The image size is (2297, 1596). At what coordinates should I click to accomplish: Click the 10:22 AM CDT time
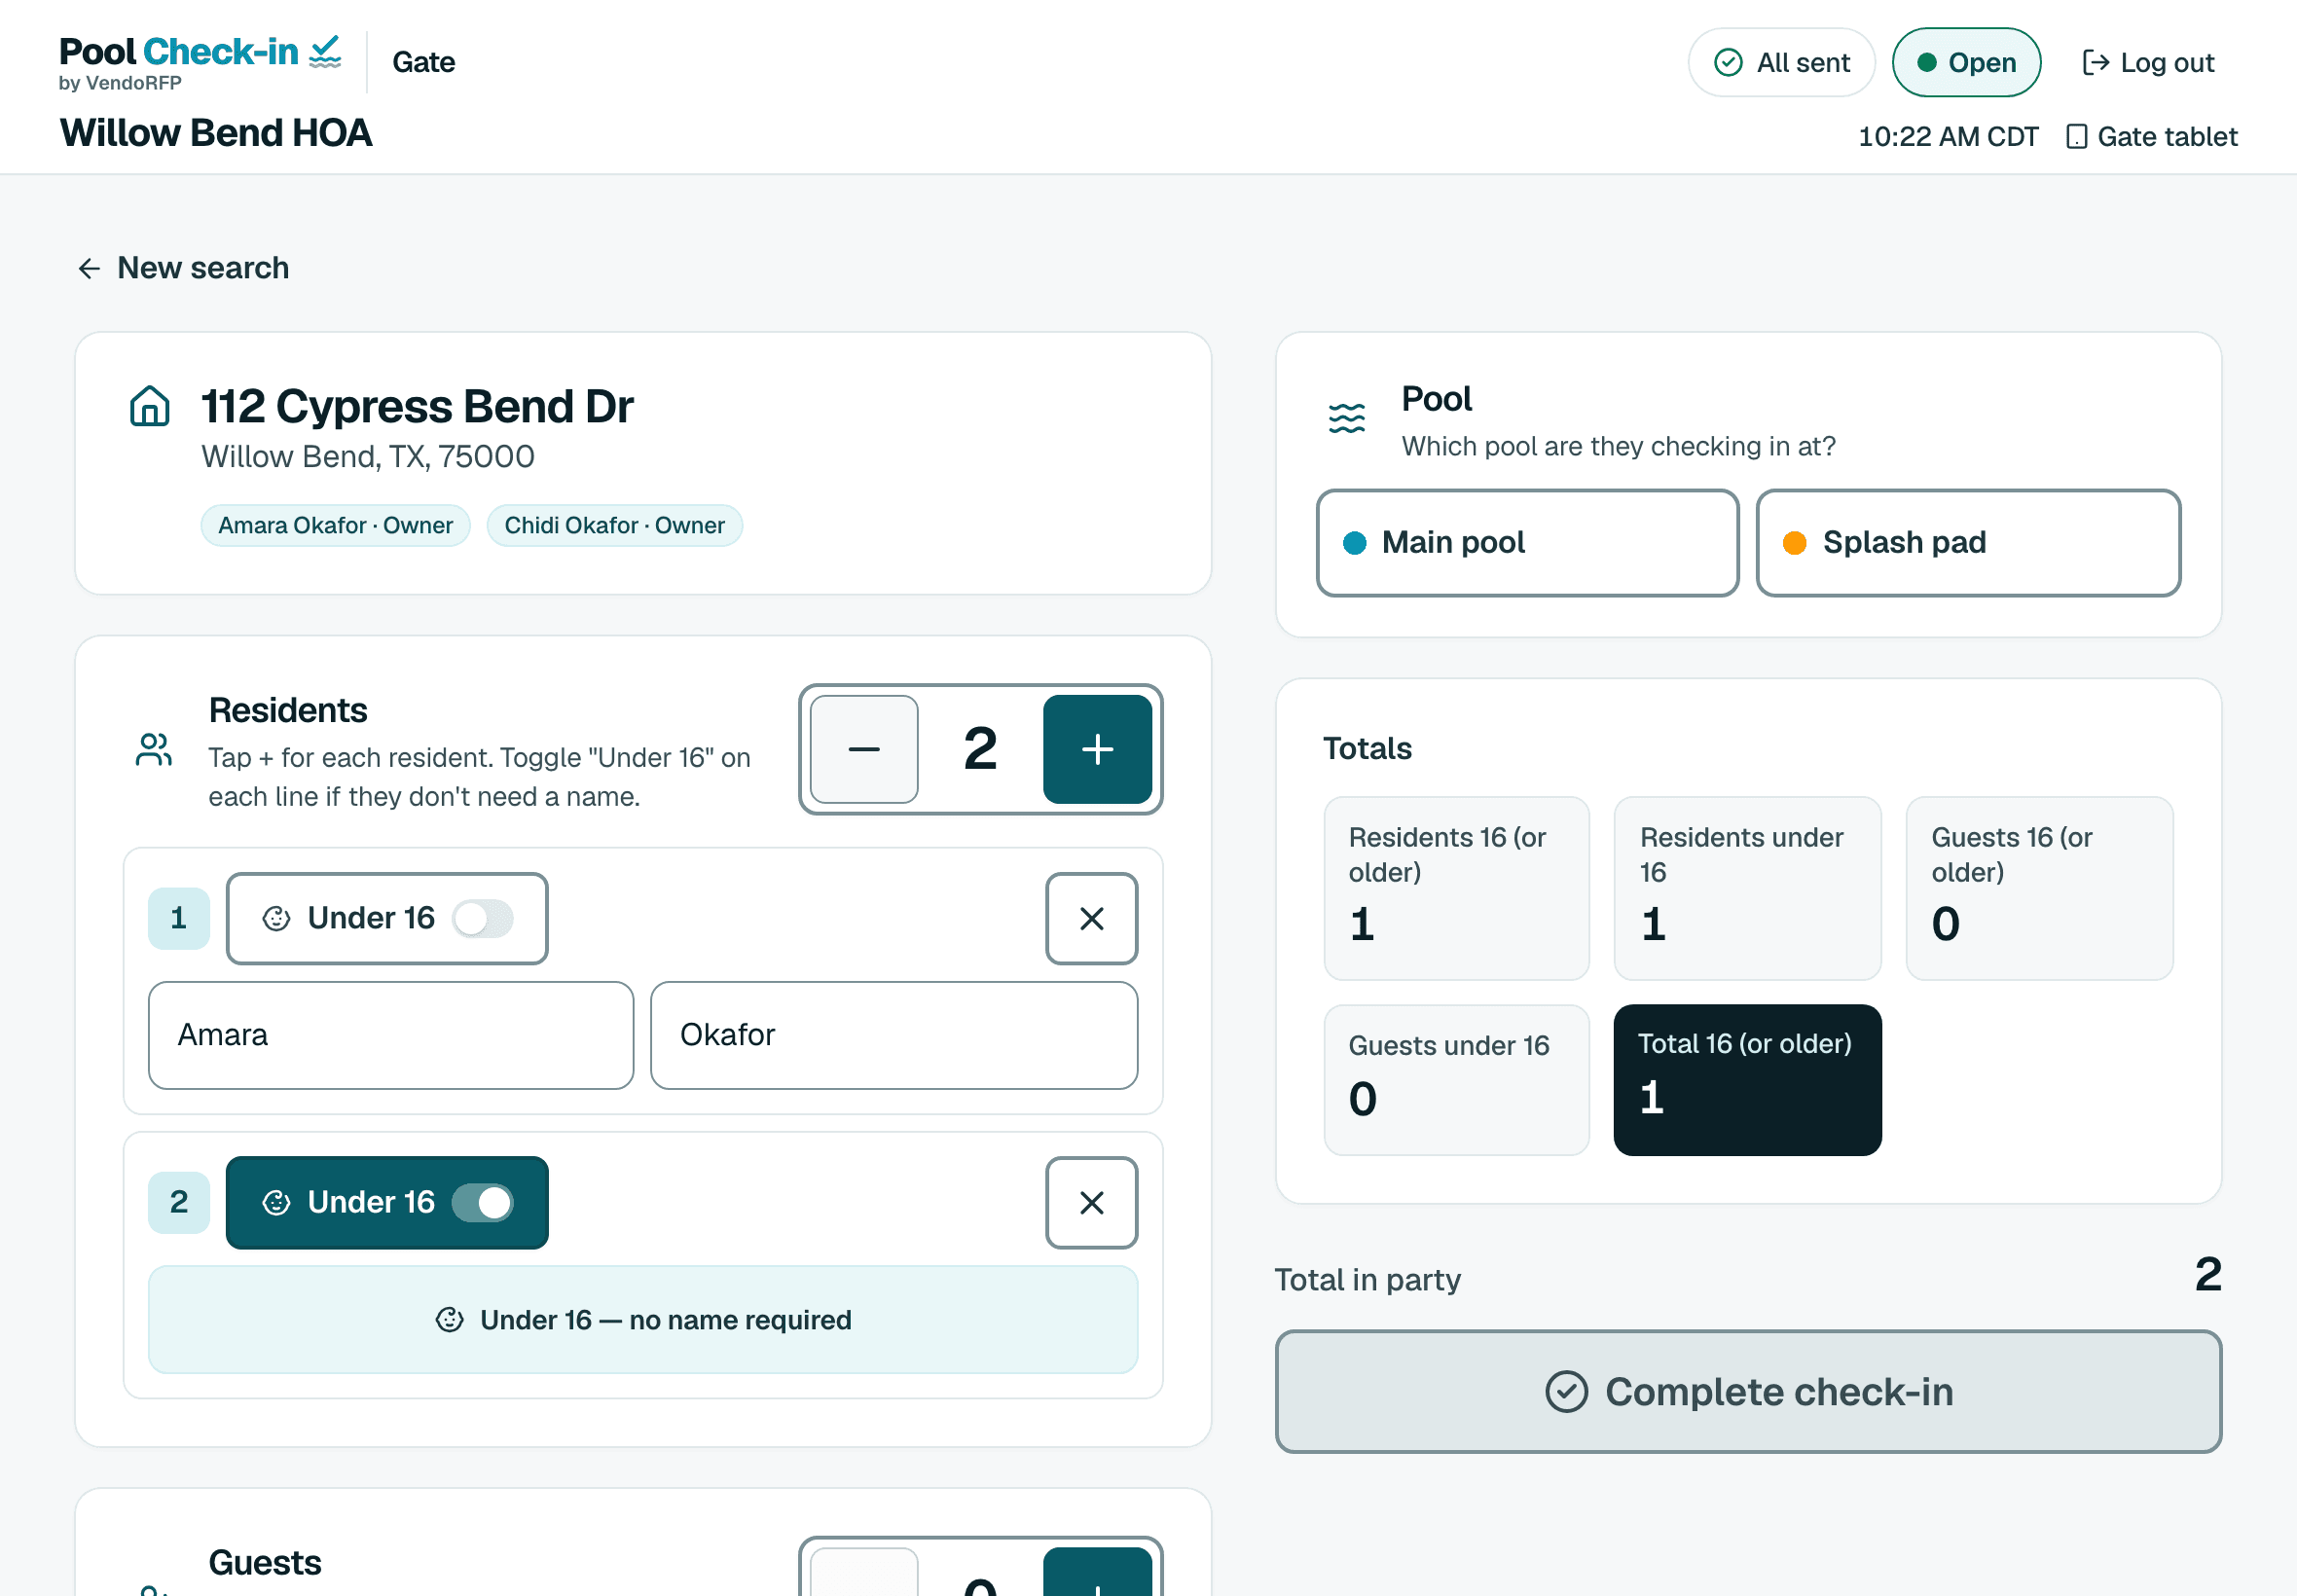click(1947, 136)
